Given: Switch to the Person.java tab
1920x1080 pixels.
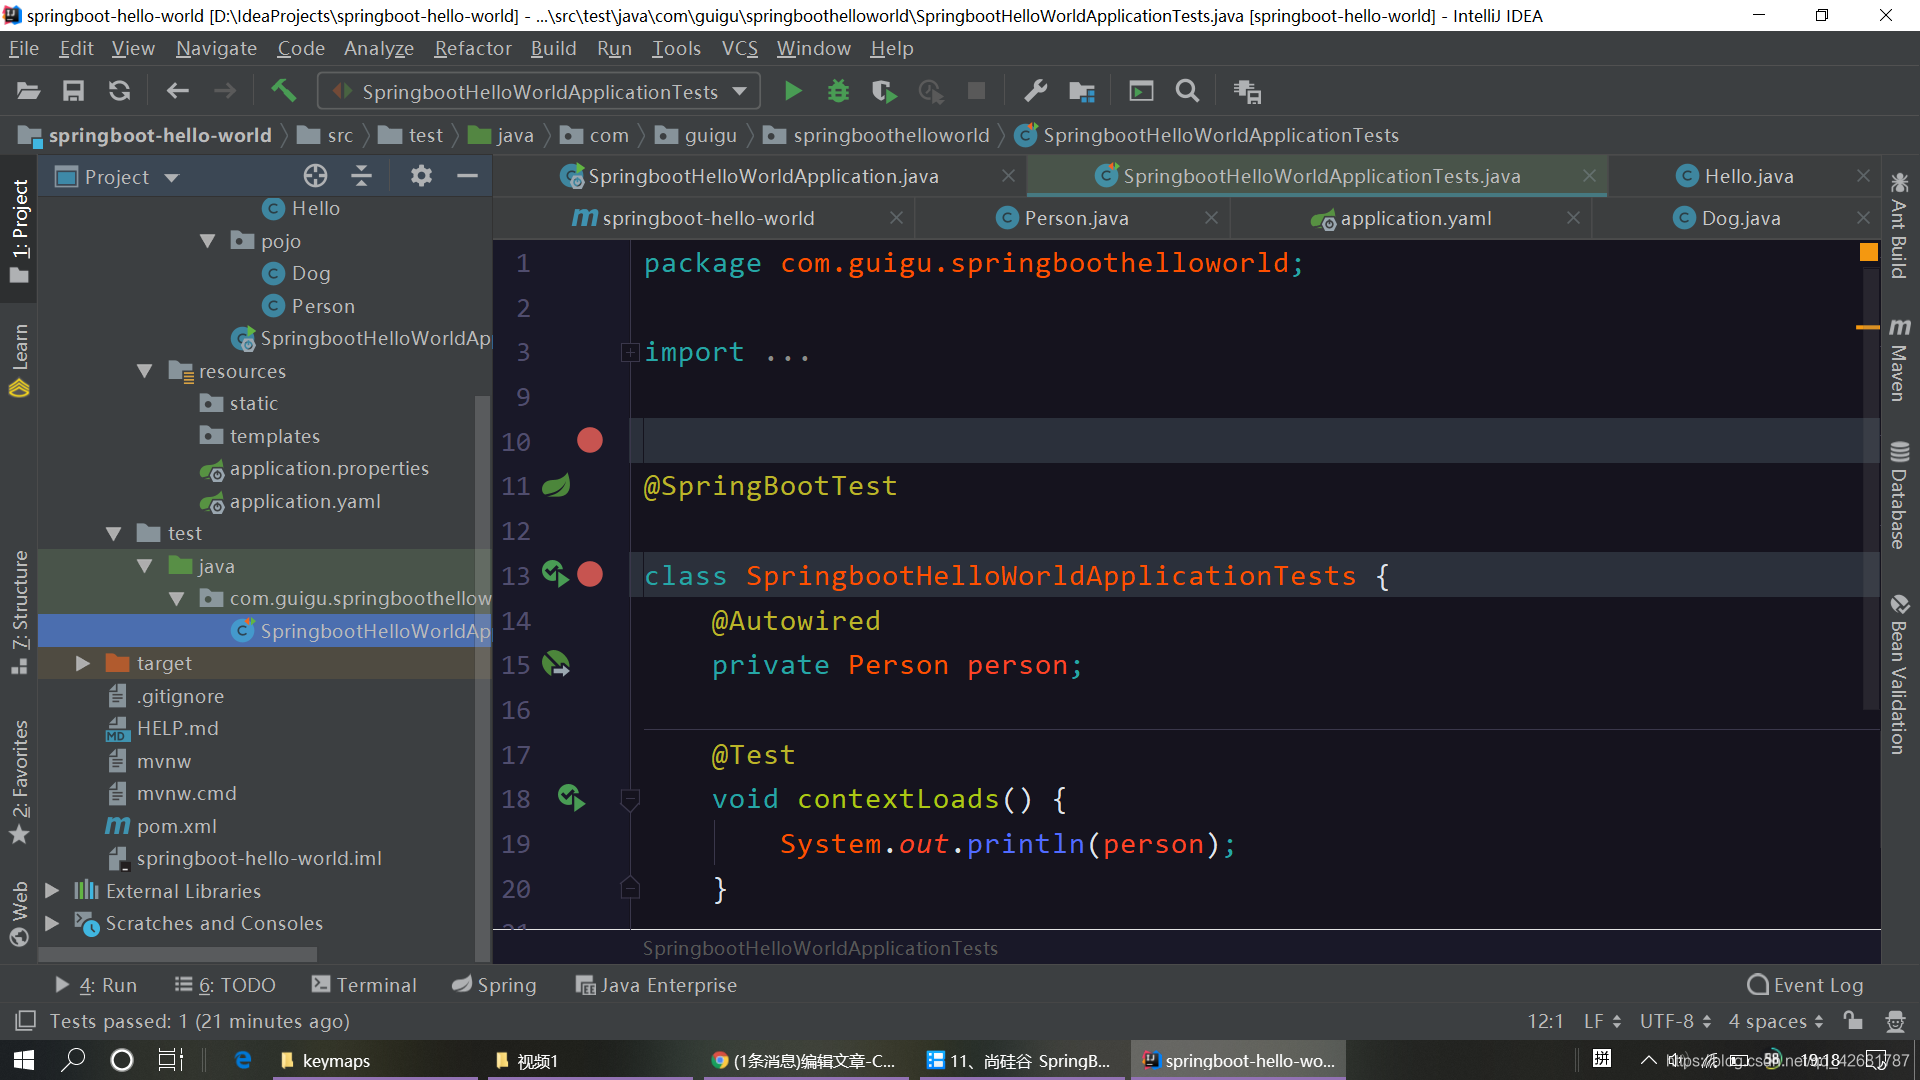Looking at the screenshot, I should [1075, 218].
